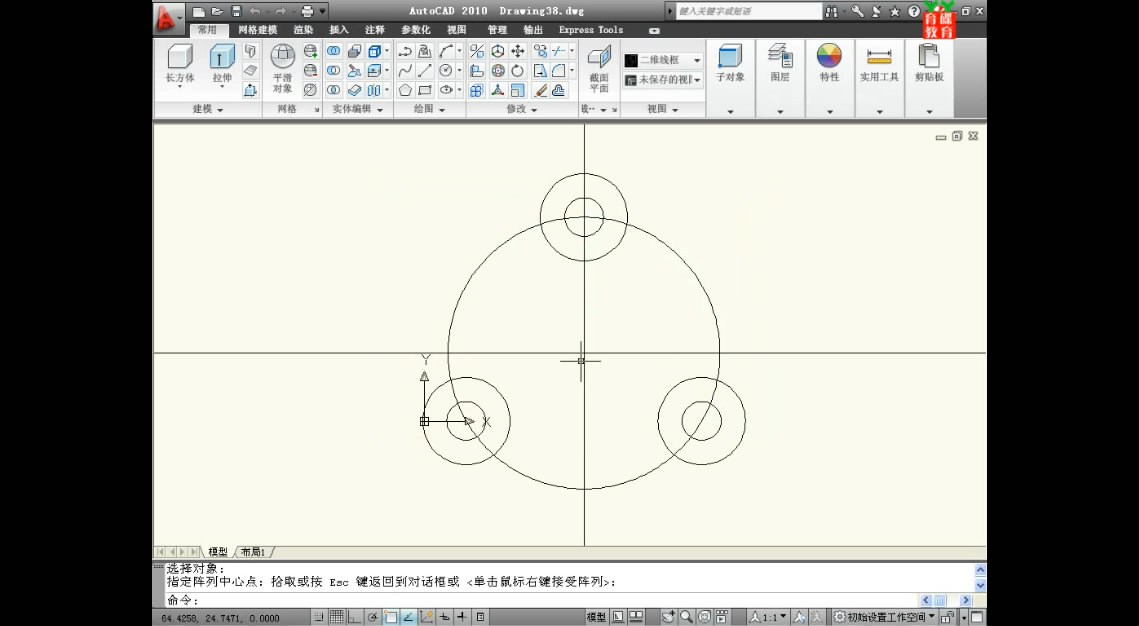
Task: Select the Spline draw tool
Action: (x=405, y=70)
